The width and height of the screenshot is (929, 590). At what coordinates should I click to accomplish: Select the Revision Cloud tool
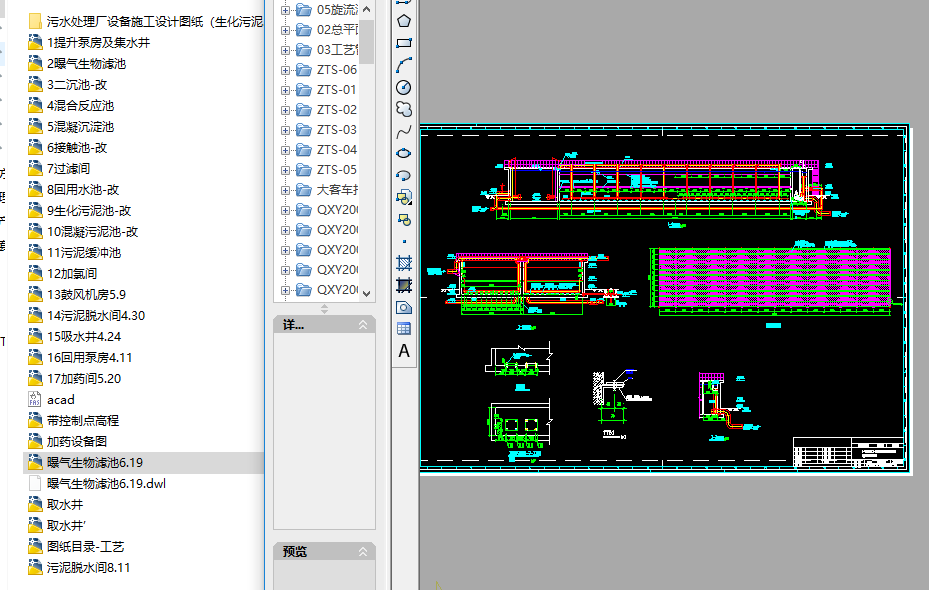point(403,109)
